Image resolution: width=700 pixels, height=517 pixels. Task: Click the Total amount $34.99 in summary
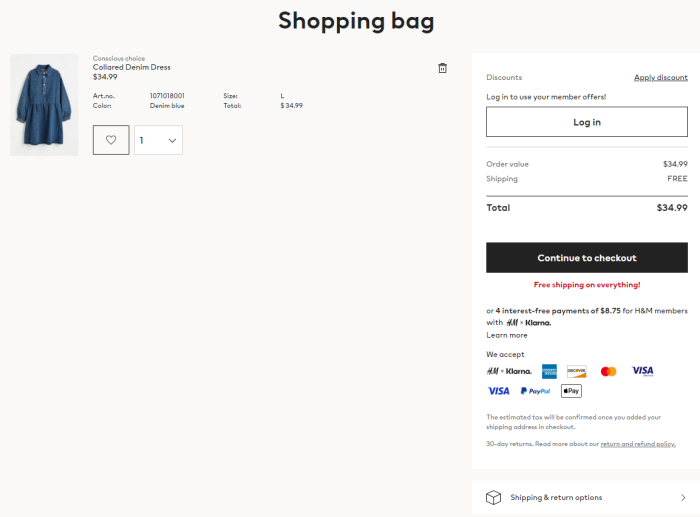(x=672, y=208)
